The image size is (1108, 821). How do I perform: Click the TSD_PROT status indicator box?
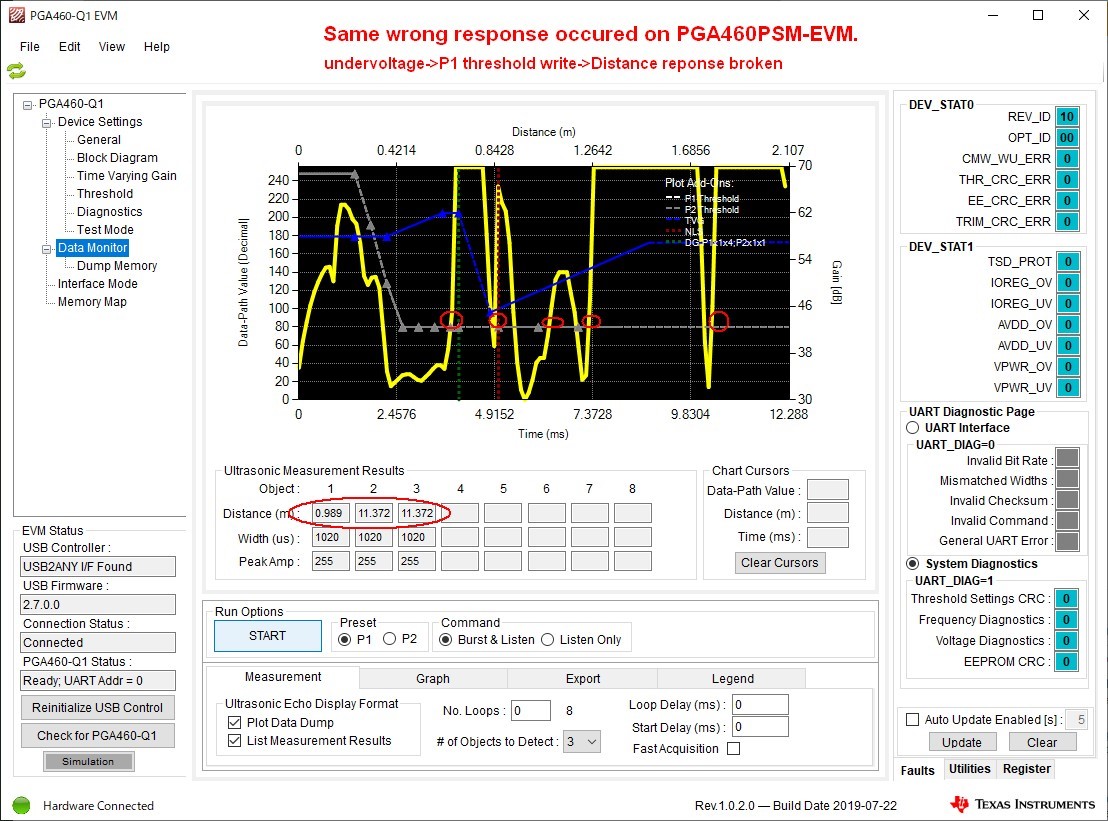[1068, 261]
